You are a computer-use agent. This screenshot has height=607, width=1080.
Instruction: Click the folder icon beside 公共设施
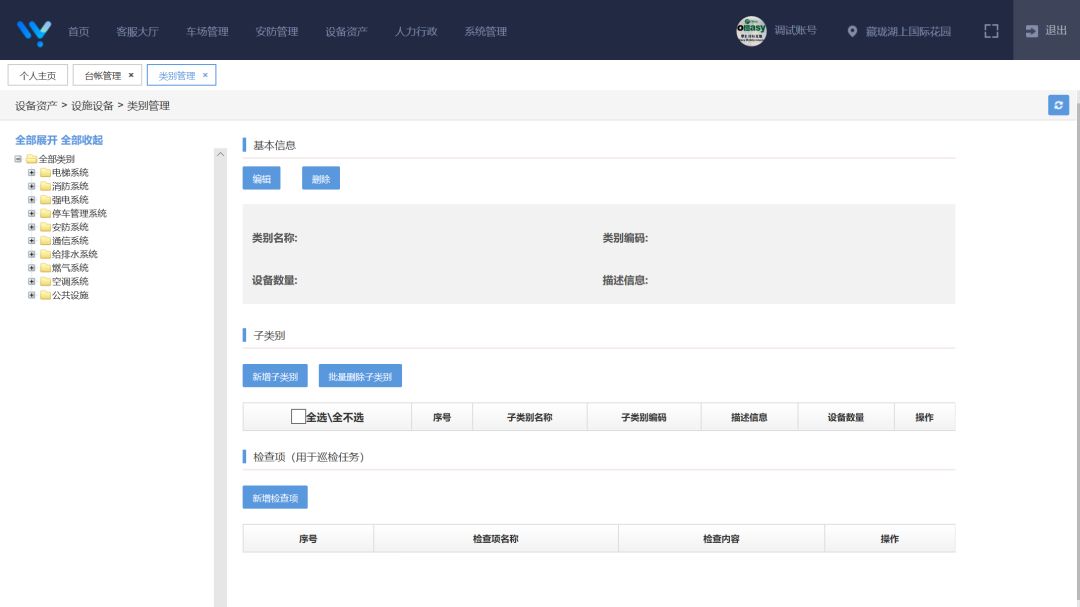coord(47,295)
